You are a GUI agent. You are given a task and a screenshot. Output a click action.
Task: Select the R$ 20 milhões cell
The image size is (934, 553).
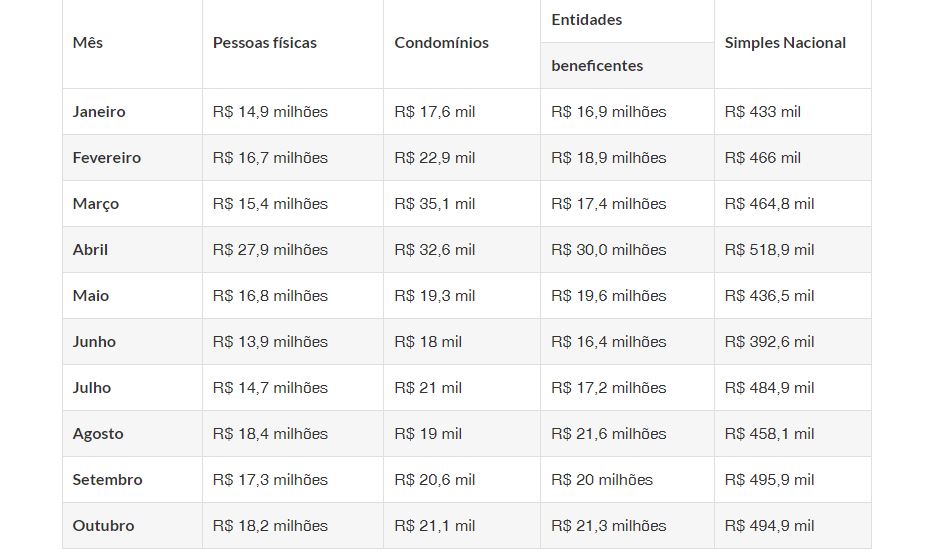point(602,480)
